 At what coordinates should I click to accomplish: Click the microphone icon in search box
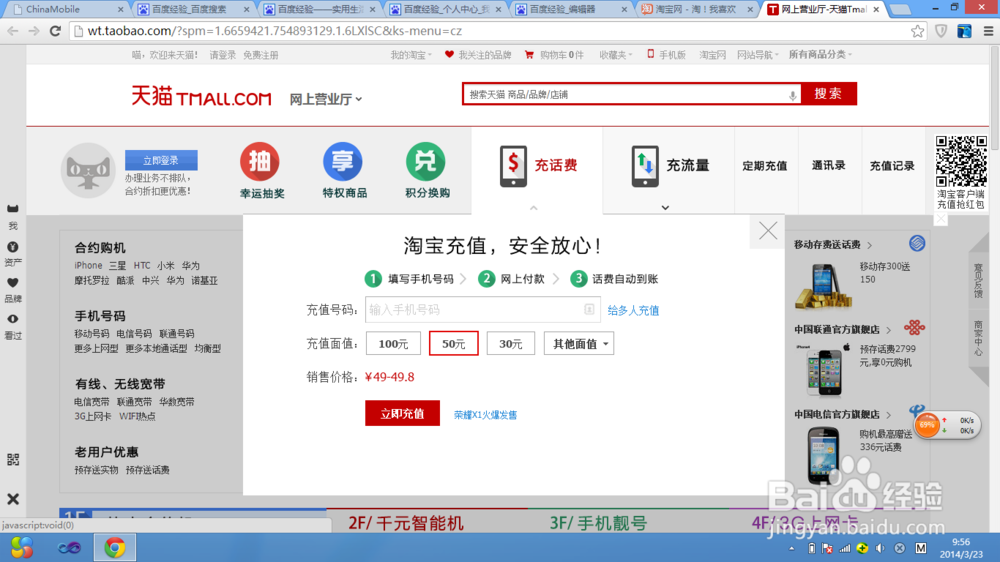pyautogui.click(x=792, y=95)
